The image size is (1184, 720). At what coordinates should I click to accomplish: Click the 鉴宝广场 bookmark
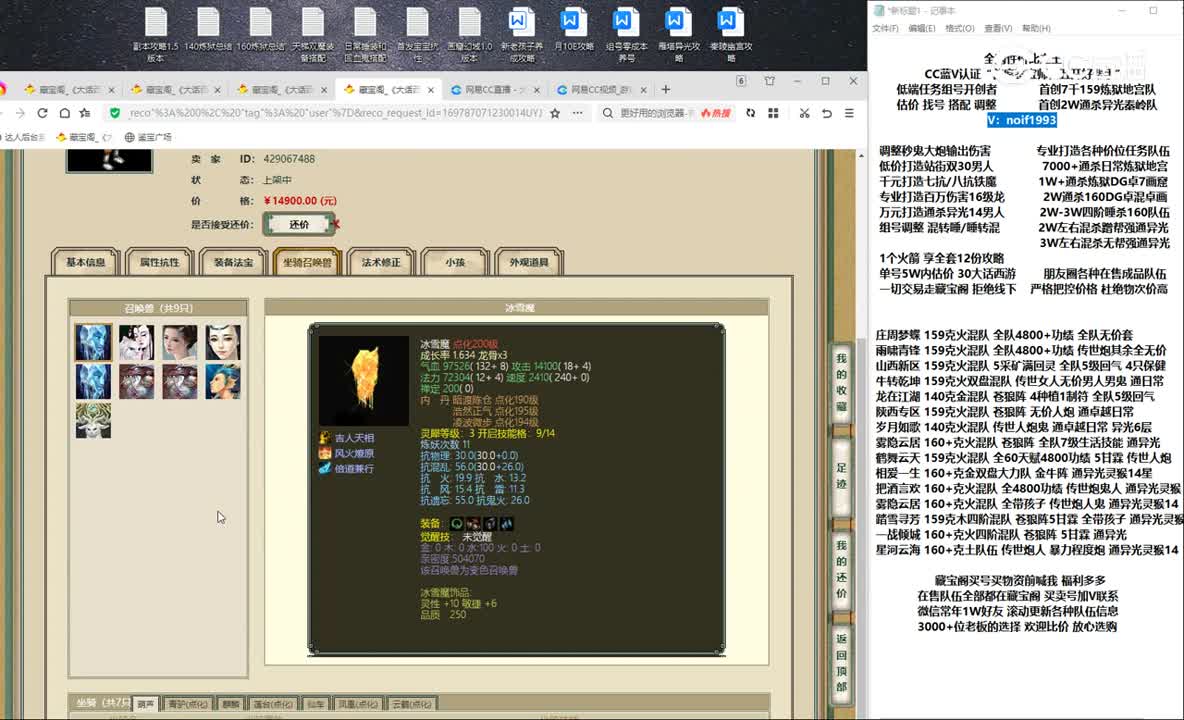tap(148, 137)
